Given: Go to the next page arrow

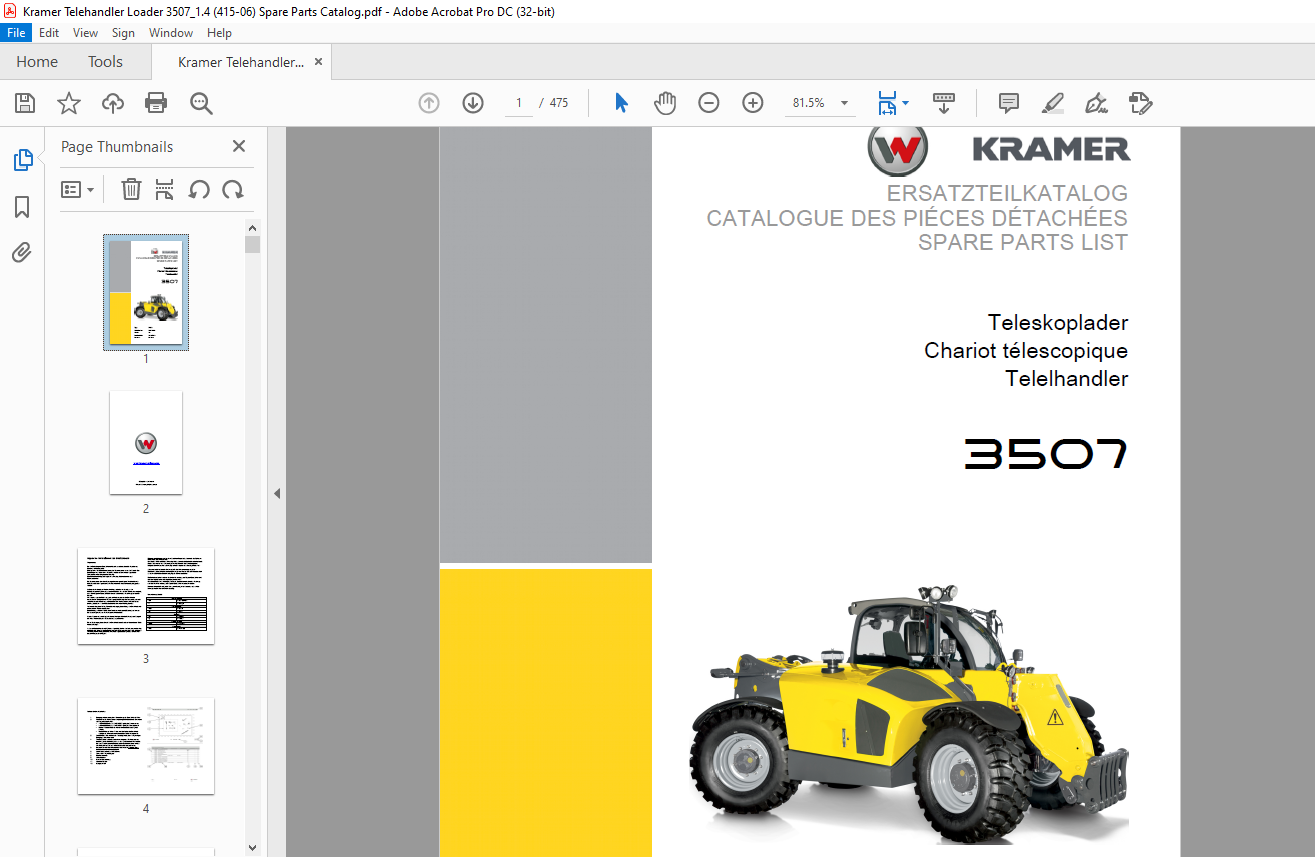Looking at the screenshot, I should point(473,103).
